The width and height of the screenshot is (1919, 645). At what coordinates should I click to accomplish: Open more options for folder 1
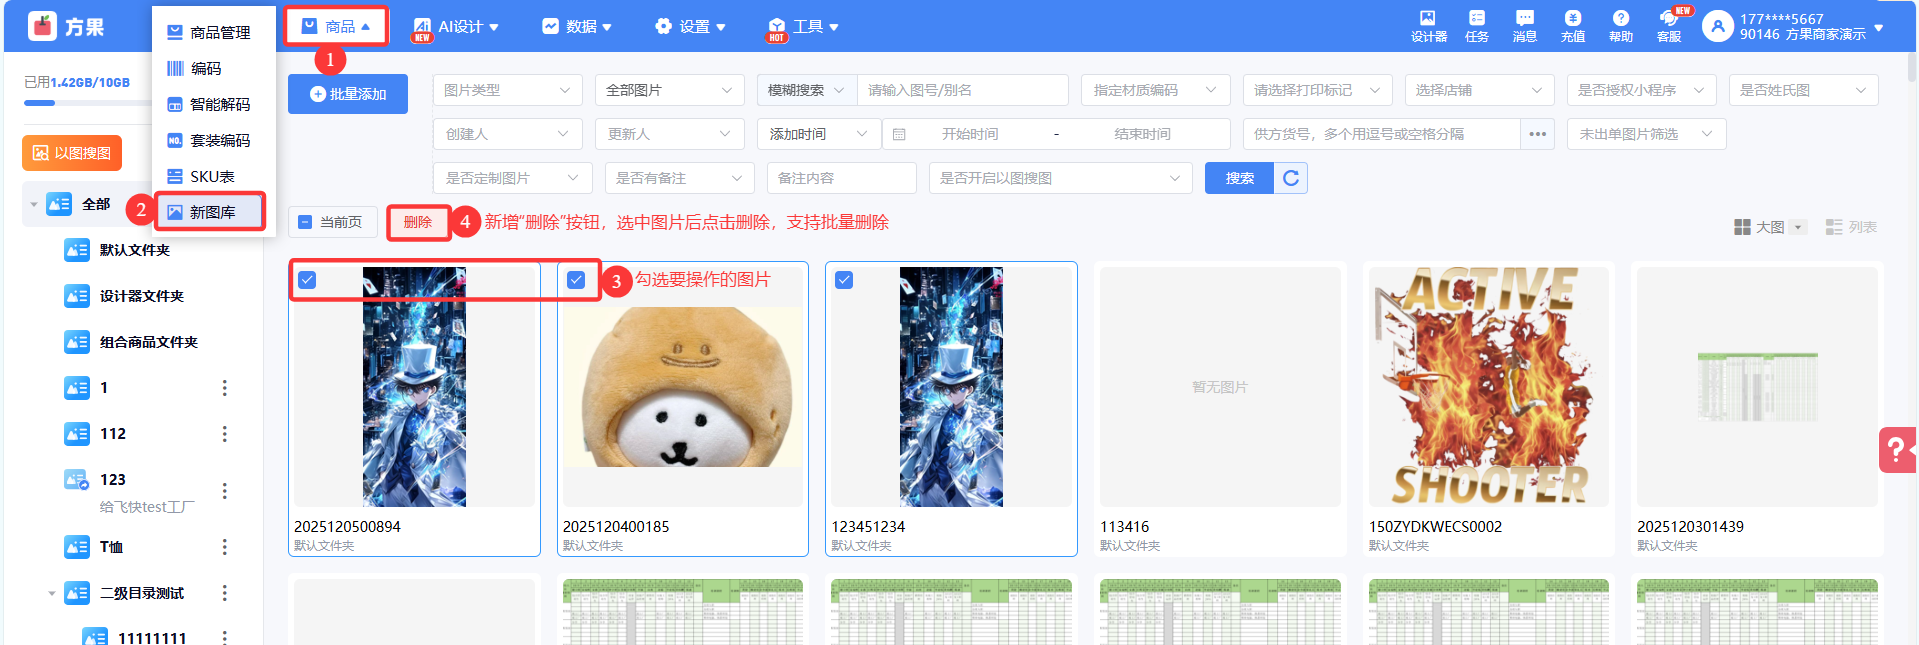coord(224,388)
